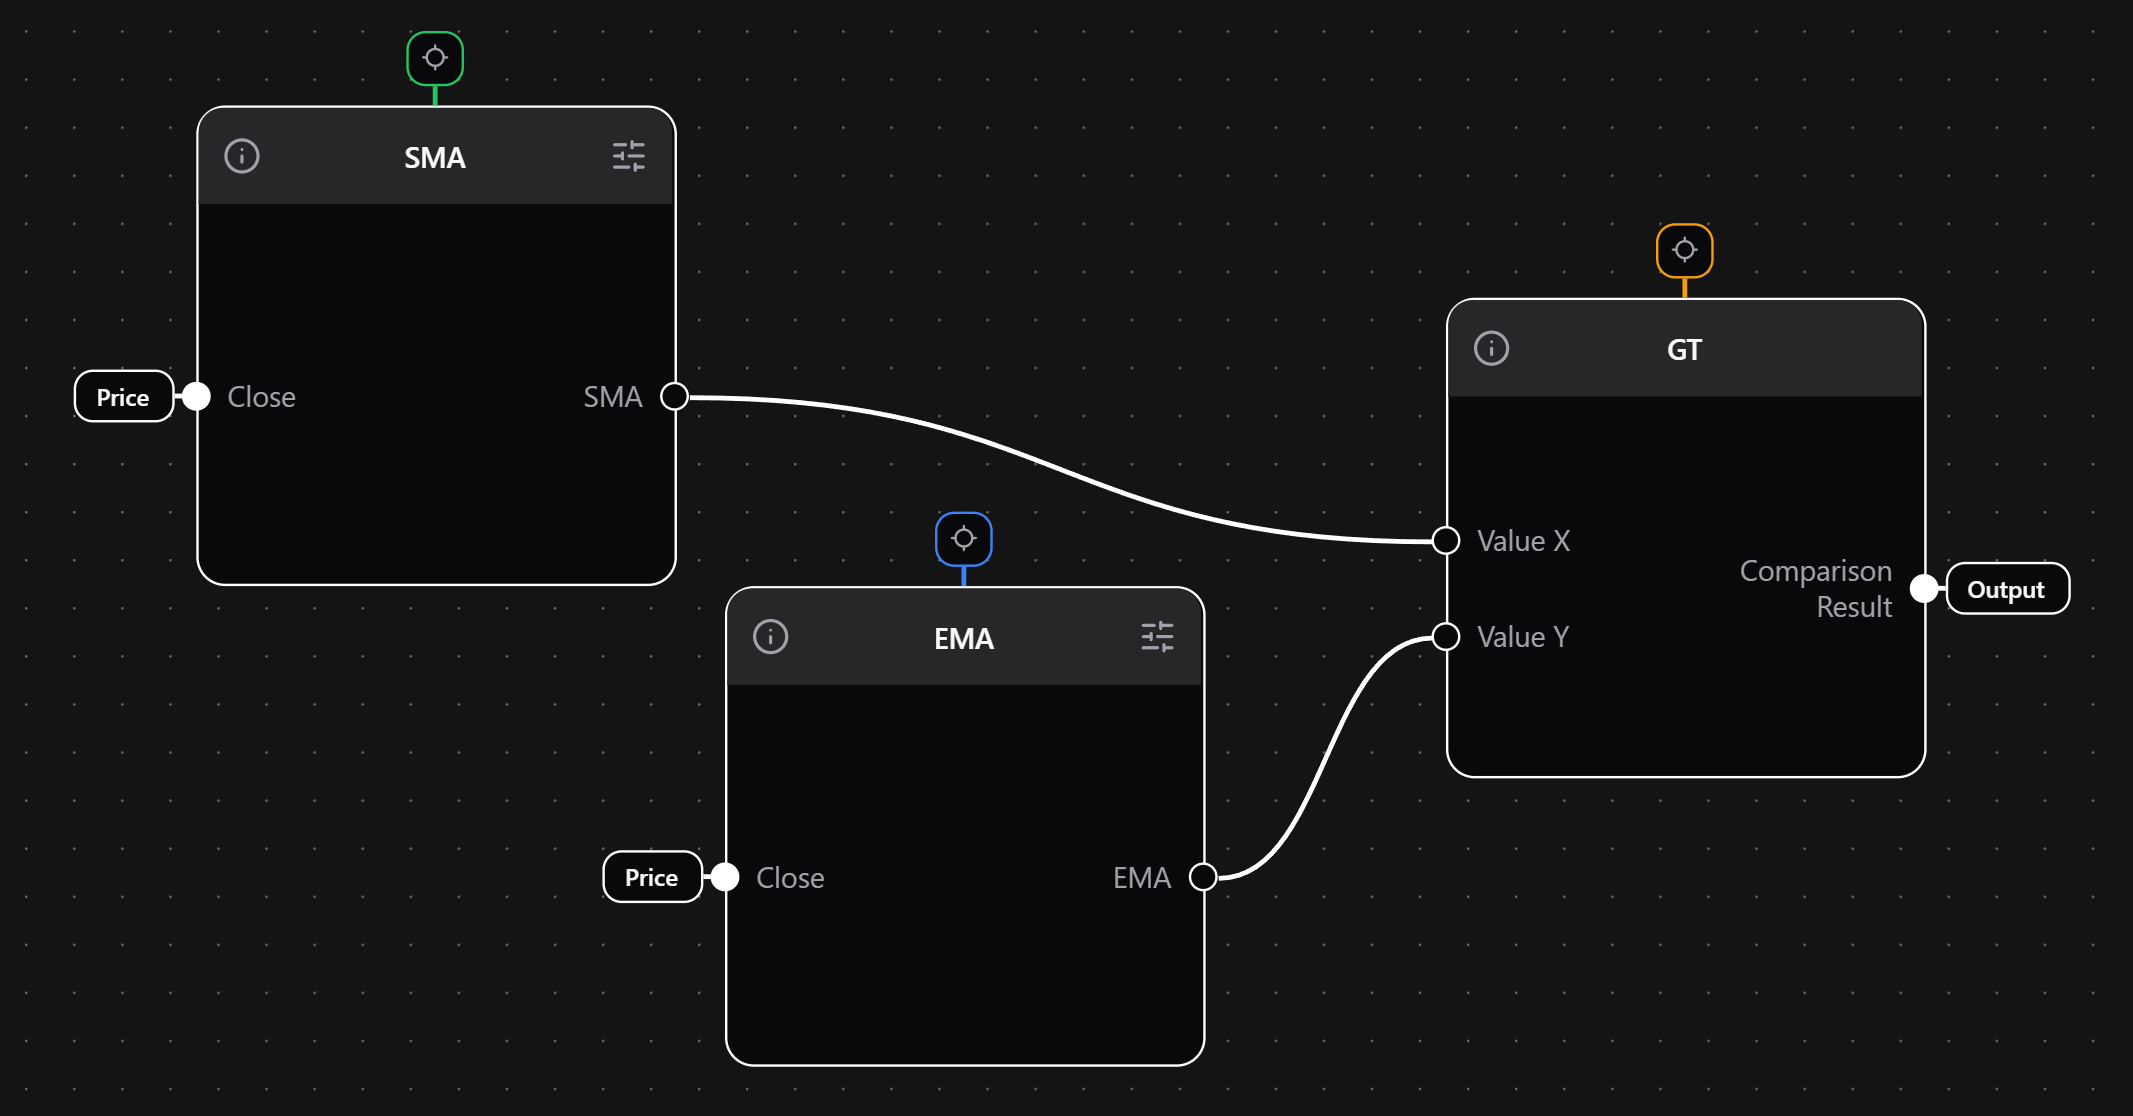Click the SMA node title bar
2133x1116 pixels.
434,156
